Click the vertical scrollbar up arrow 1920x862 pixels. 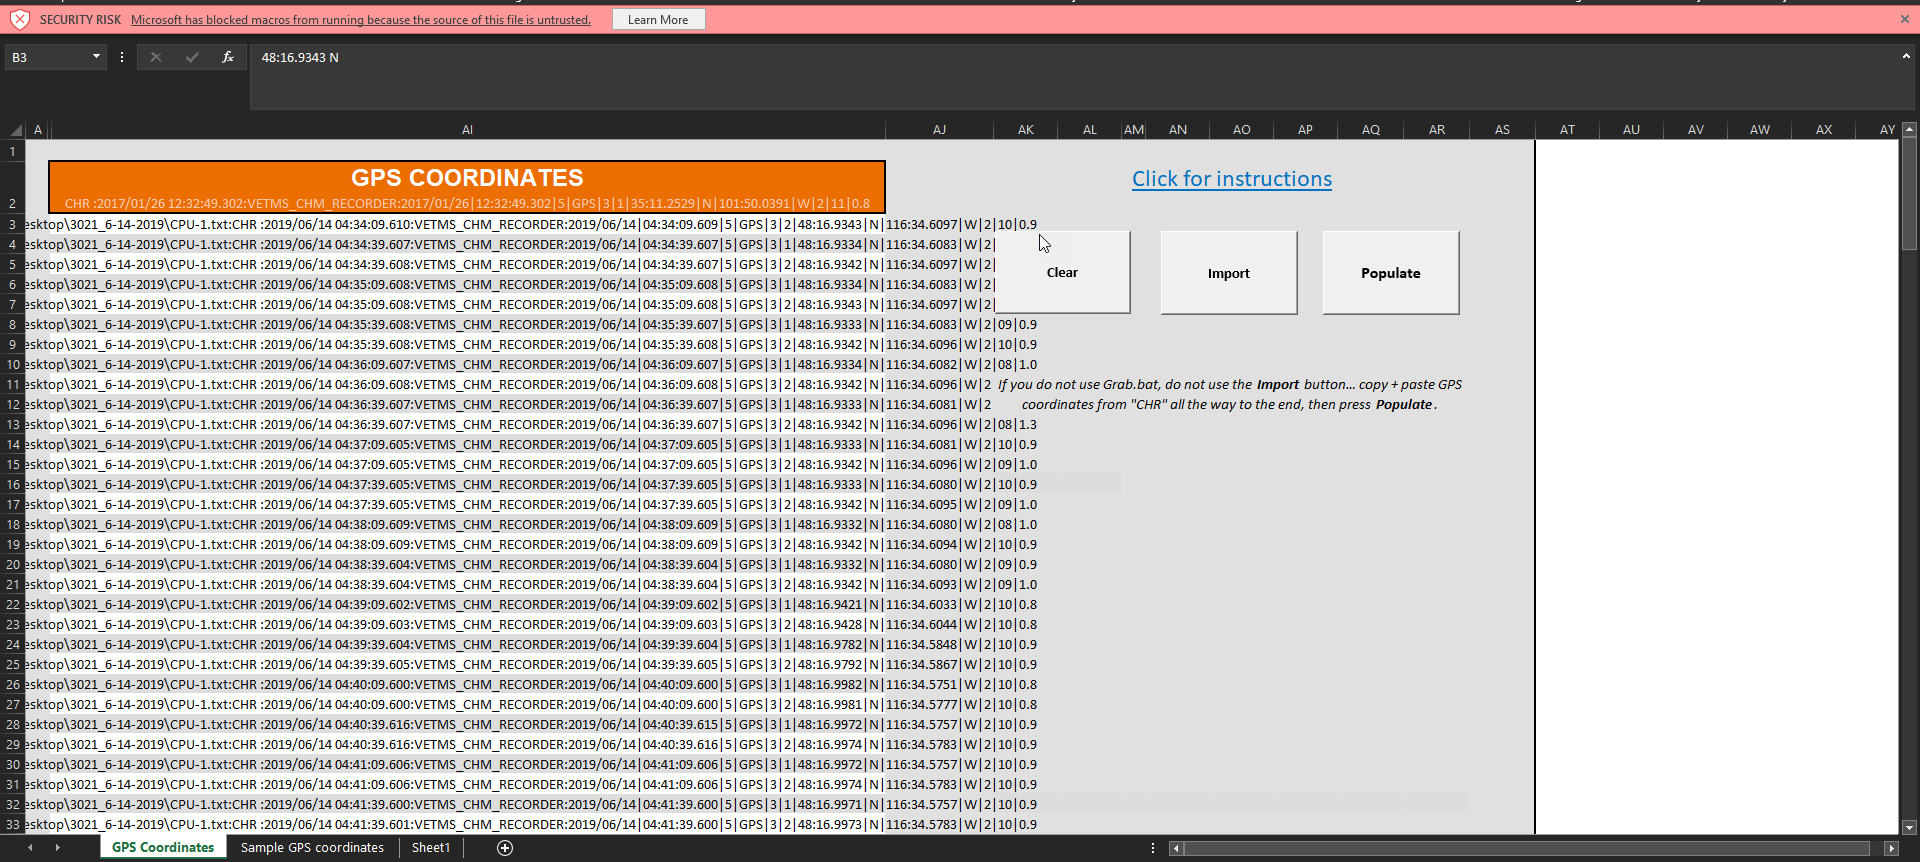tap(1909, 129)
